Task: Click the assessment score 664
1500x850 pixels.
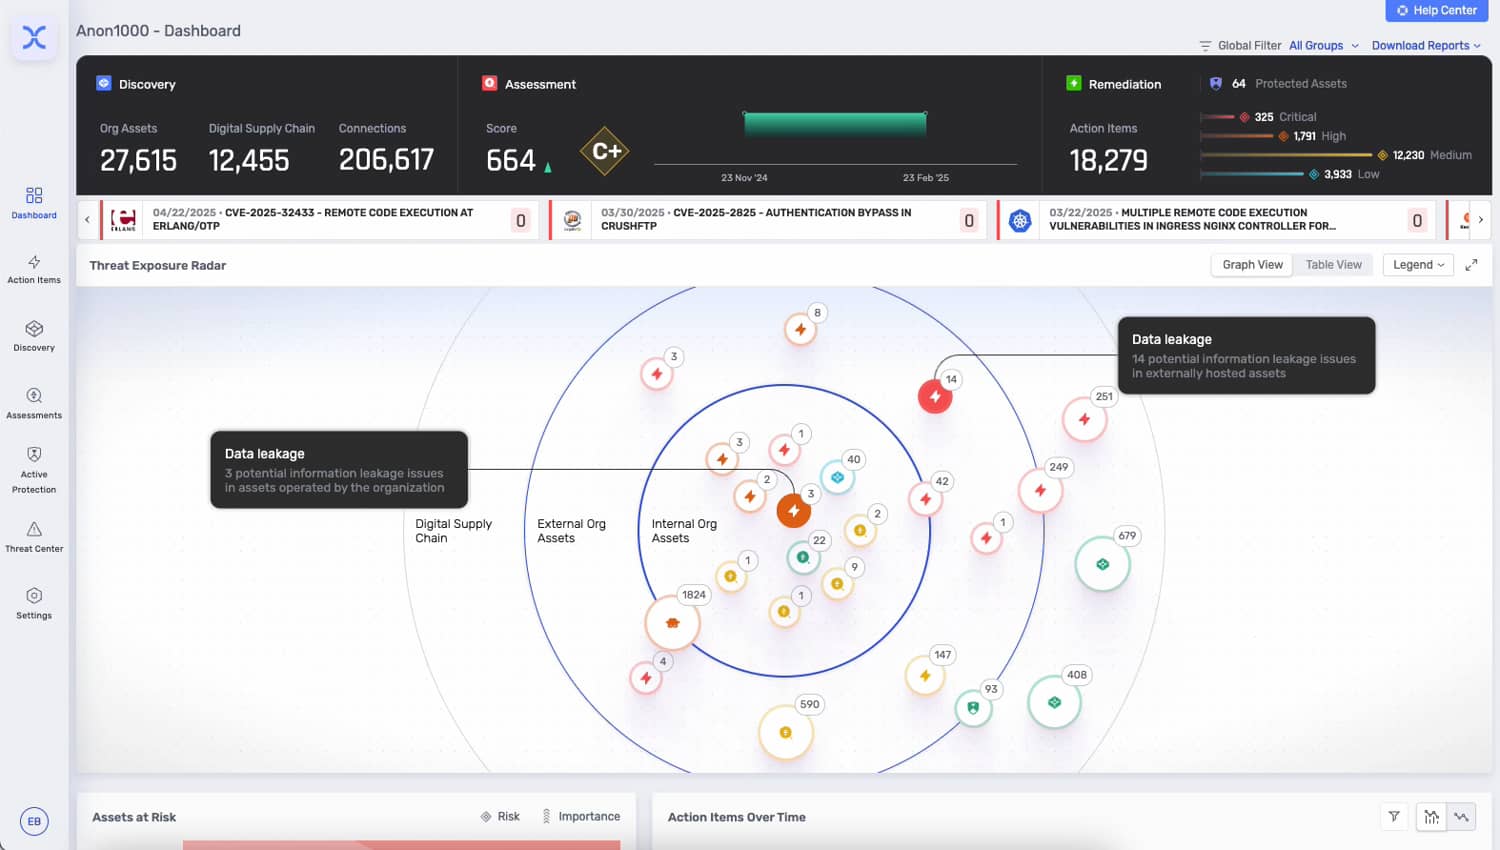Action: [511, 160]
